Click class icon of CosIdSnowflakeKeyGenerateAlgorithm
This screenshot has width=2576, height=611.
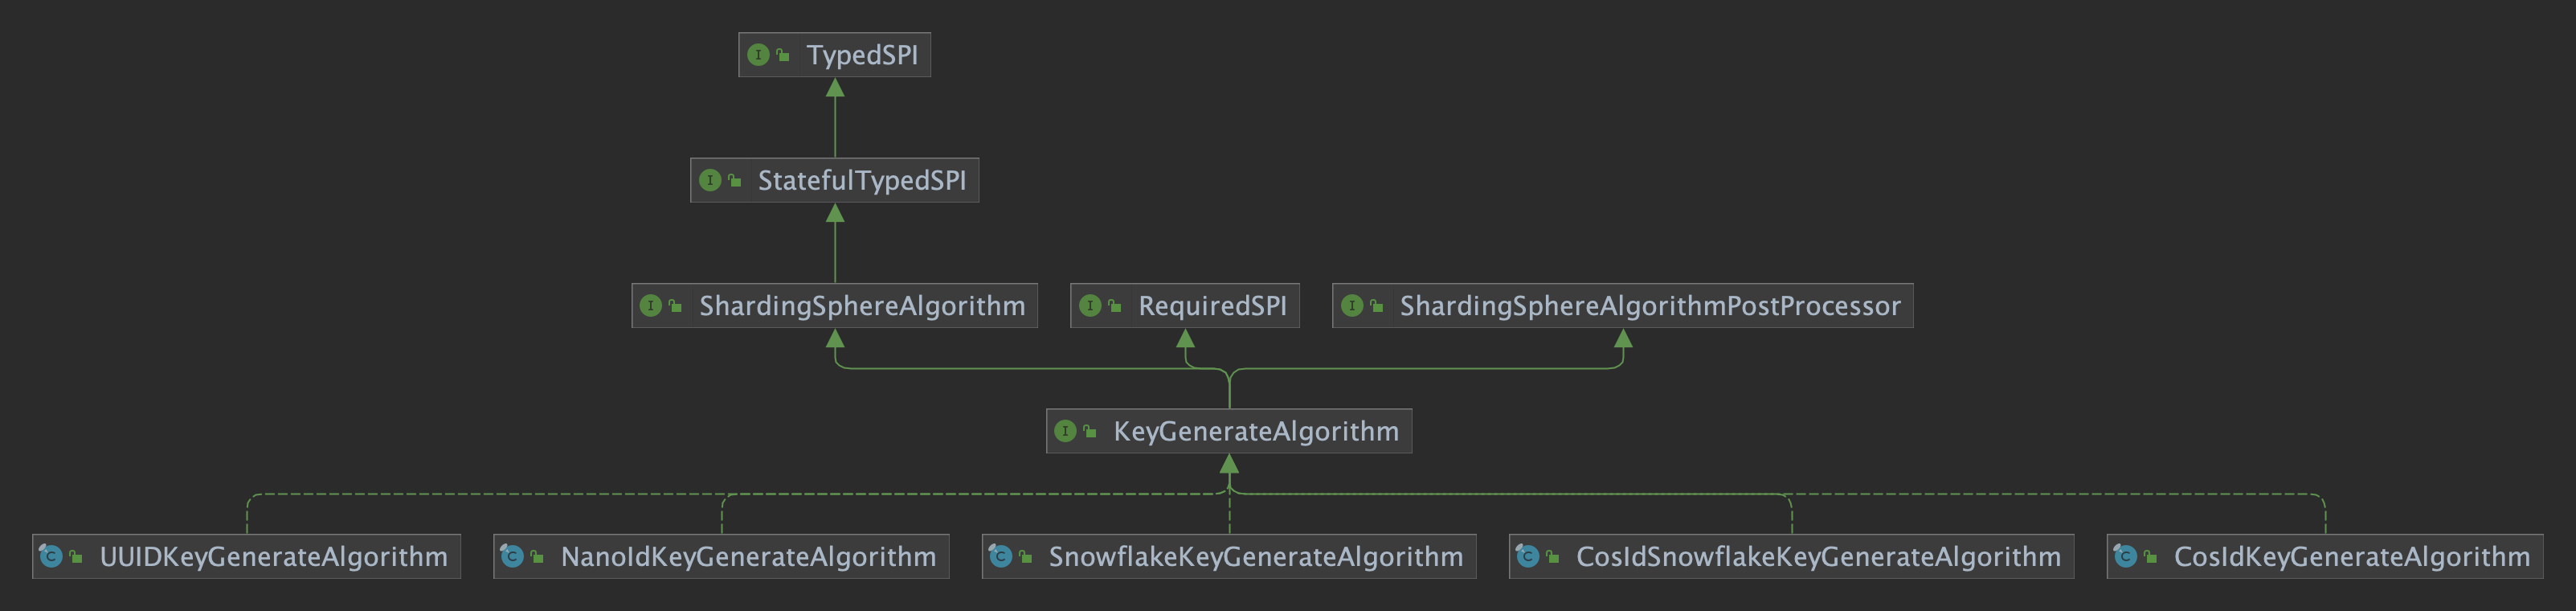click(1527, 556)
